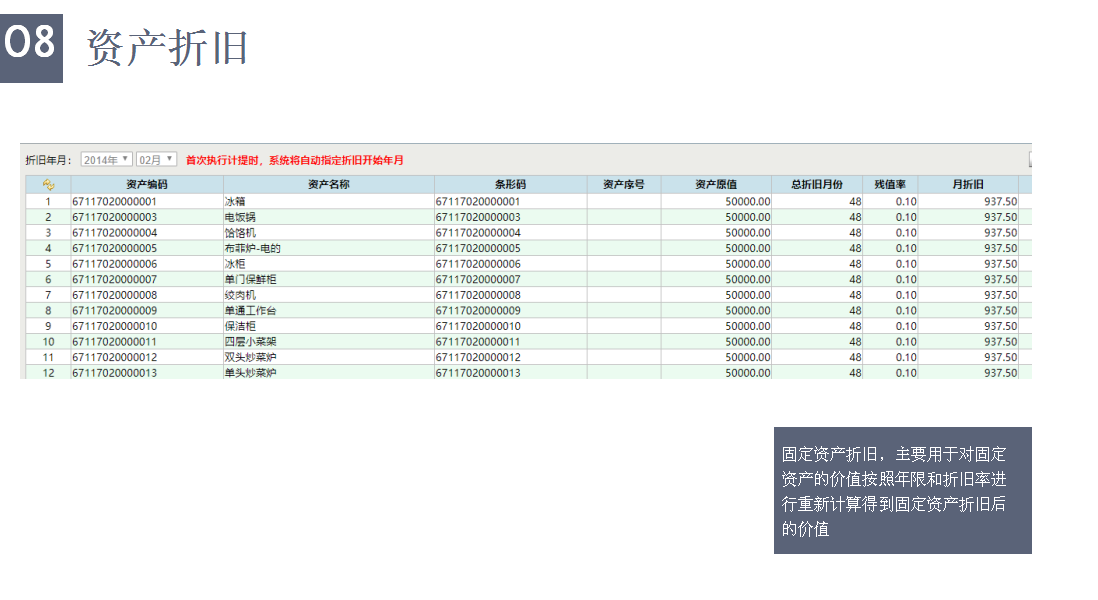This screenshot has height=600, width=1098.
Task: Click the partially visible checkbox at toolbar right
Action: click(1029, 159)
